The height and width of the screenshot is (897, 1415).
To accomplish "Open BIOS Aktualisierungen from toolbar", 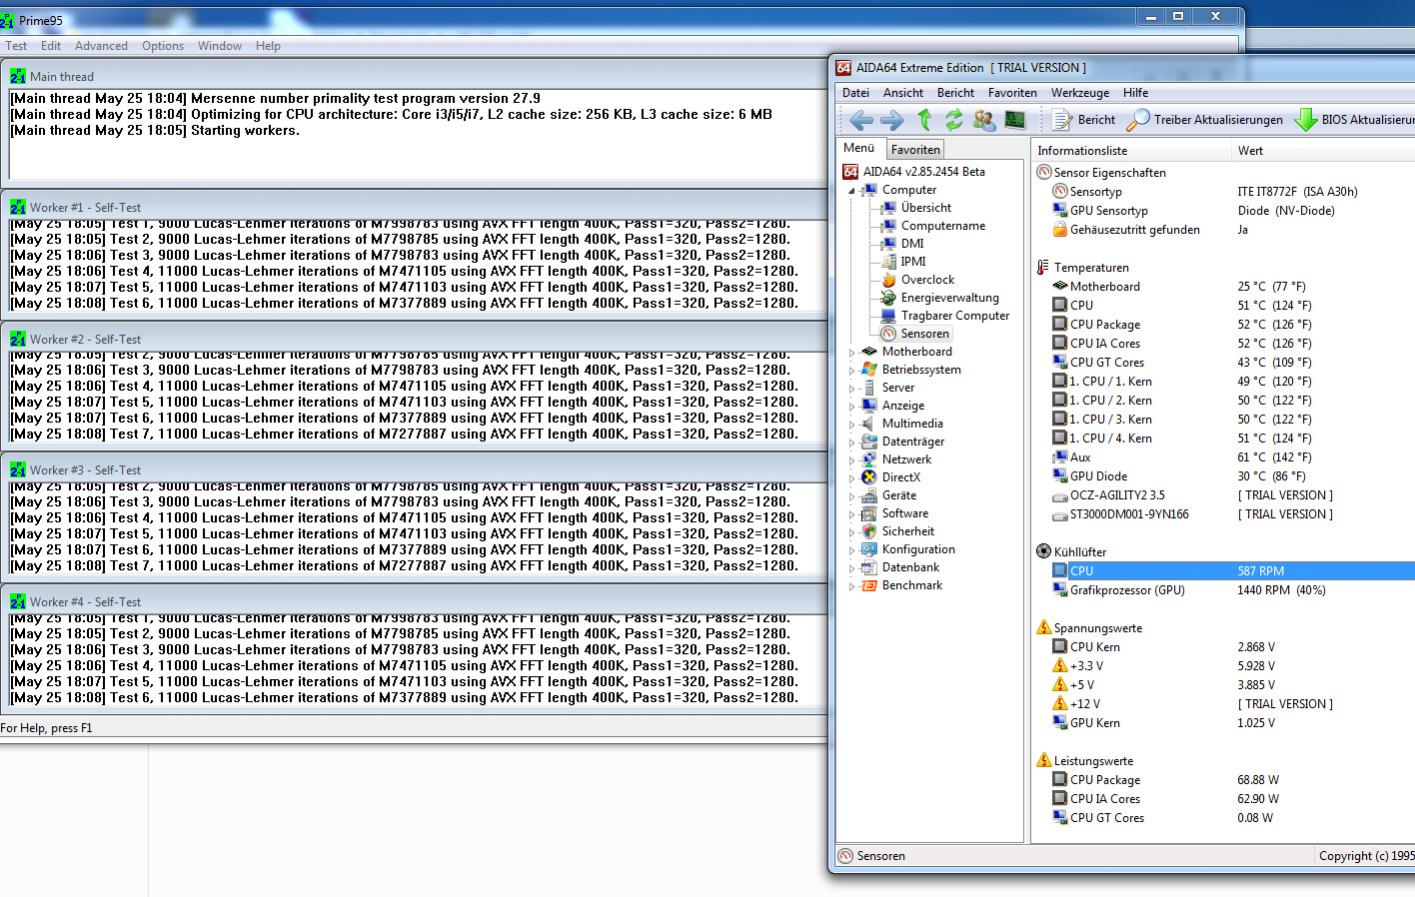I will coord(1354,120).
